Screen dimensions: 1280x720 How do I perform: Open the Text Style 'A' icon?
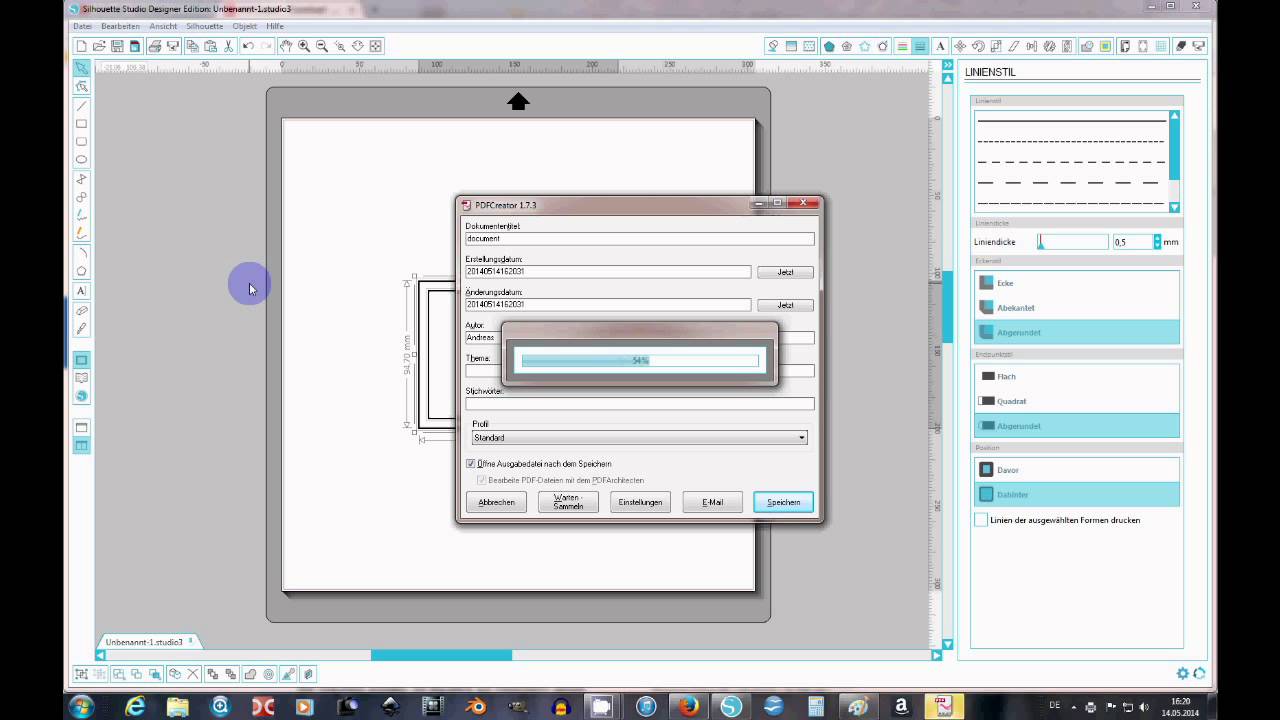click(940, 46)
